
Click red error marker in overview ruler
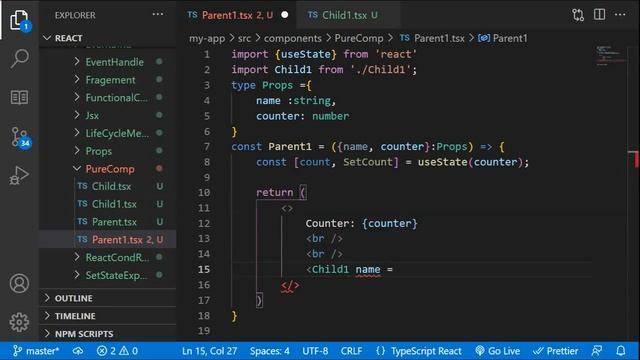click(636, 158)
